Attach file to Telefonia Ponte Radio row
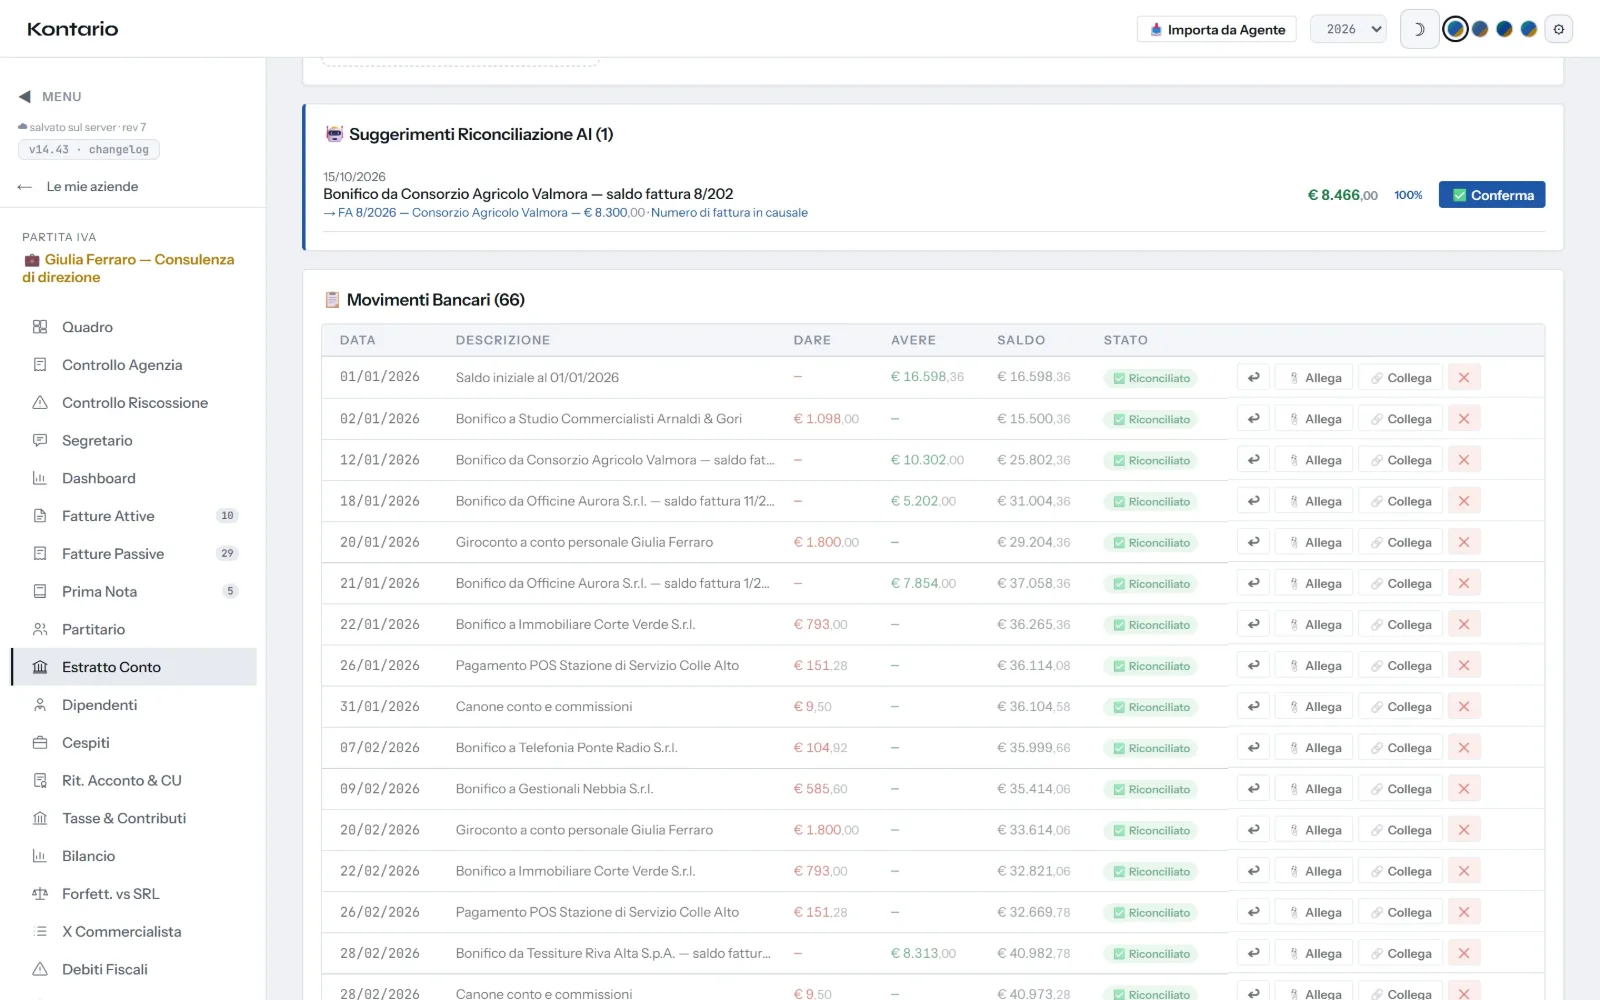 1314,748
